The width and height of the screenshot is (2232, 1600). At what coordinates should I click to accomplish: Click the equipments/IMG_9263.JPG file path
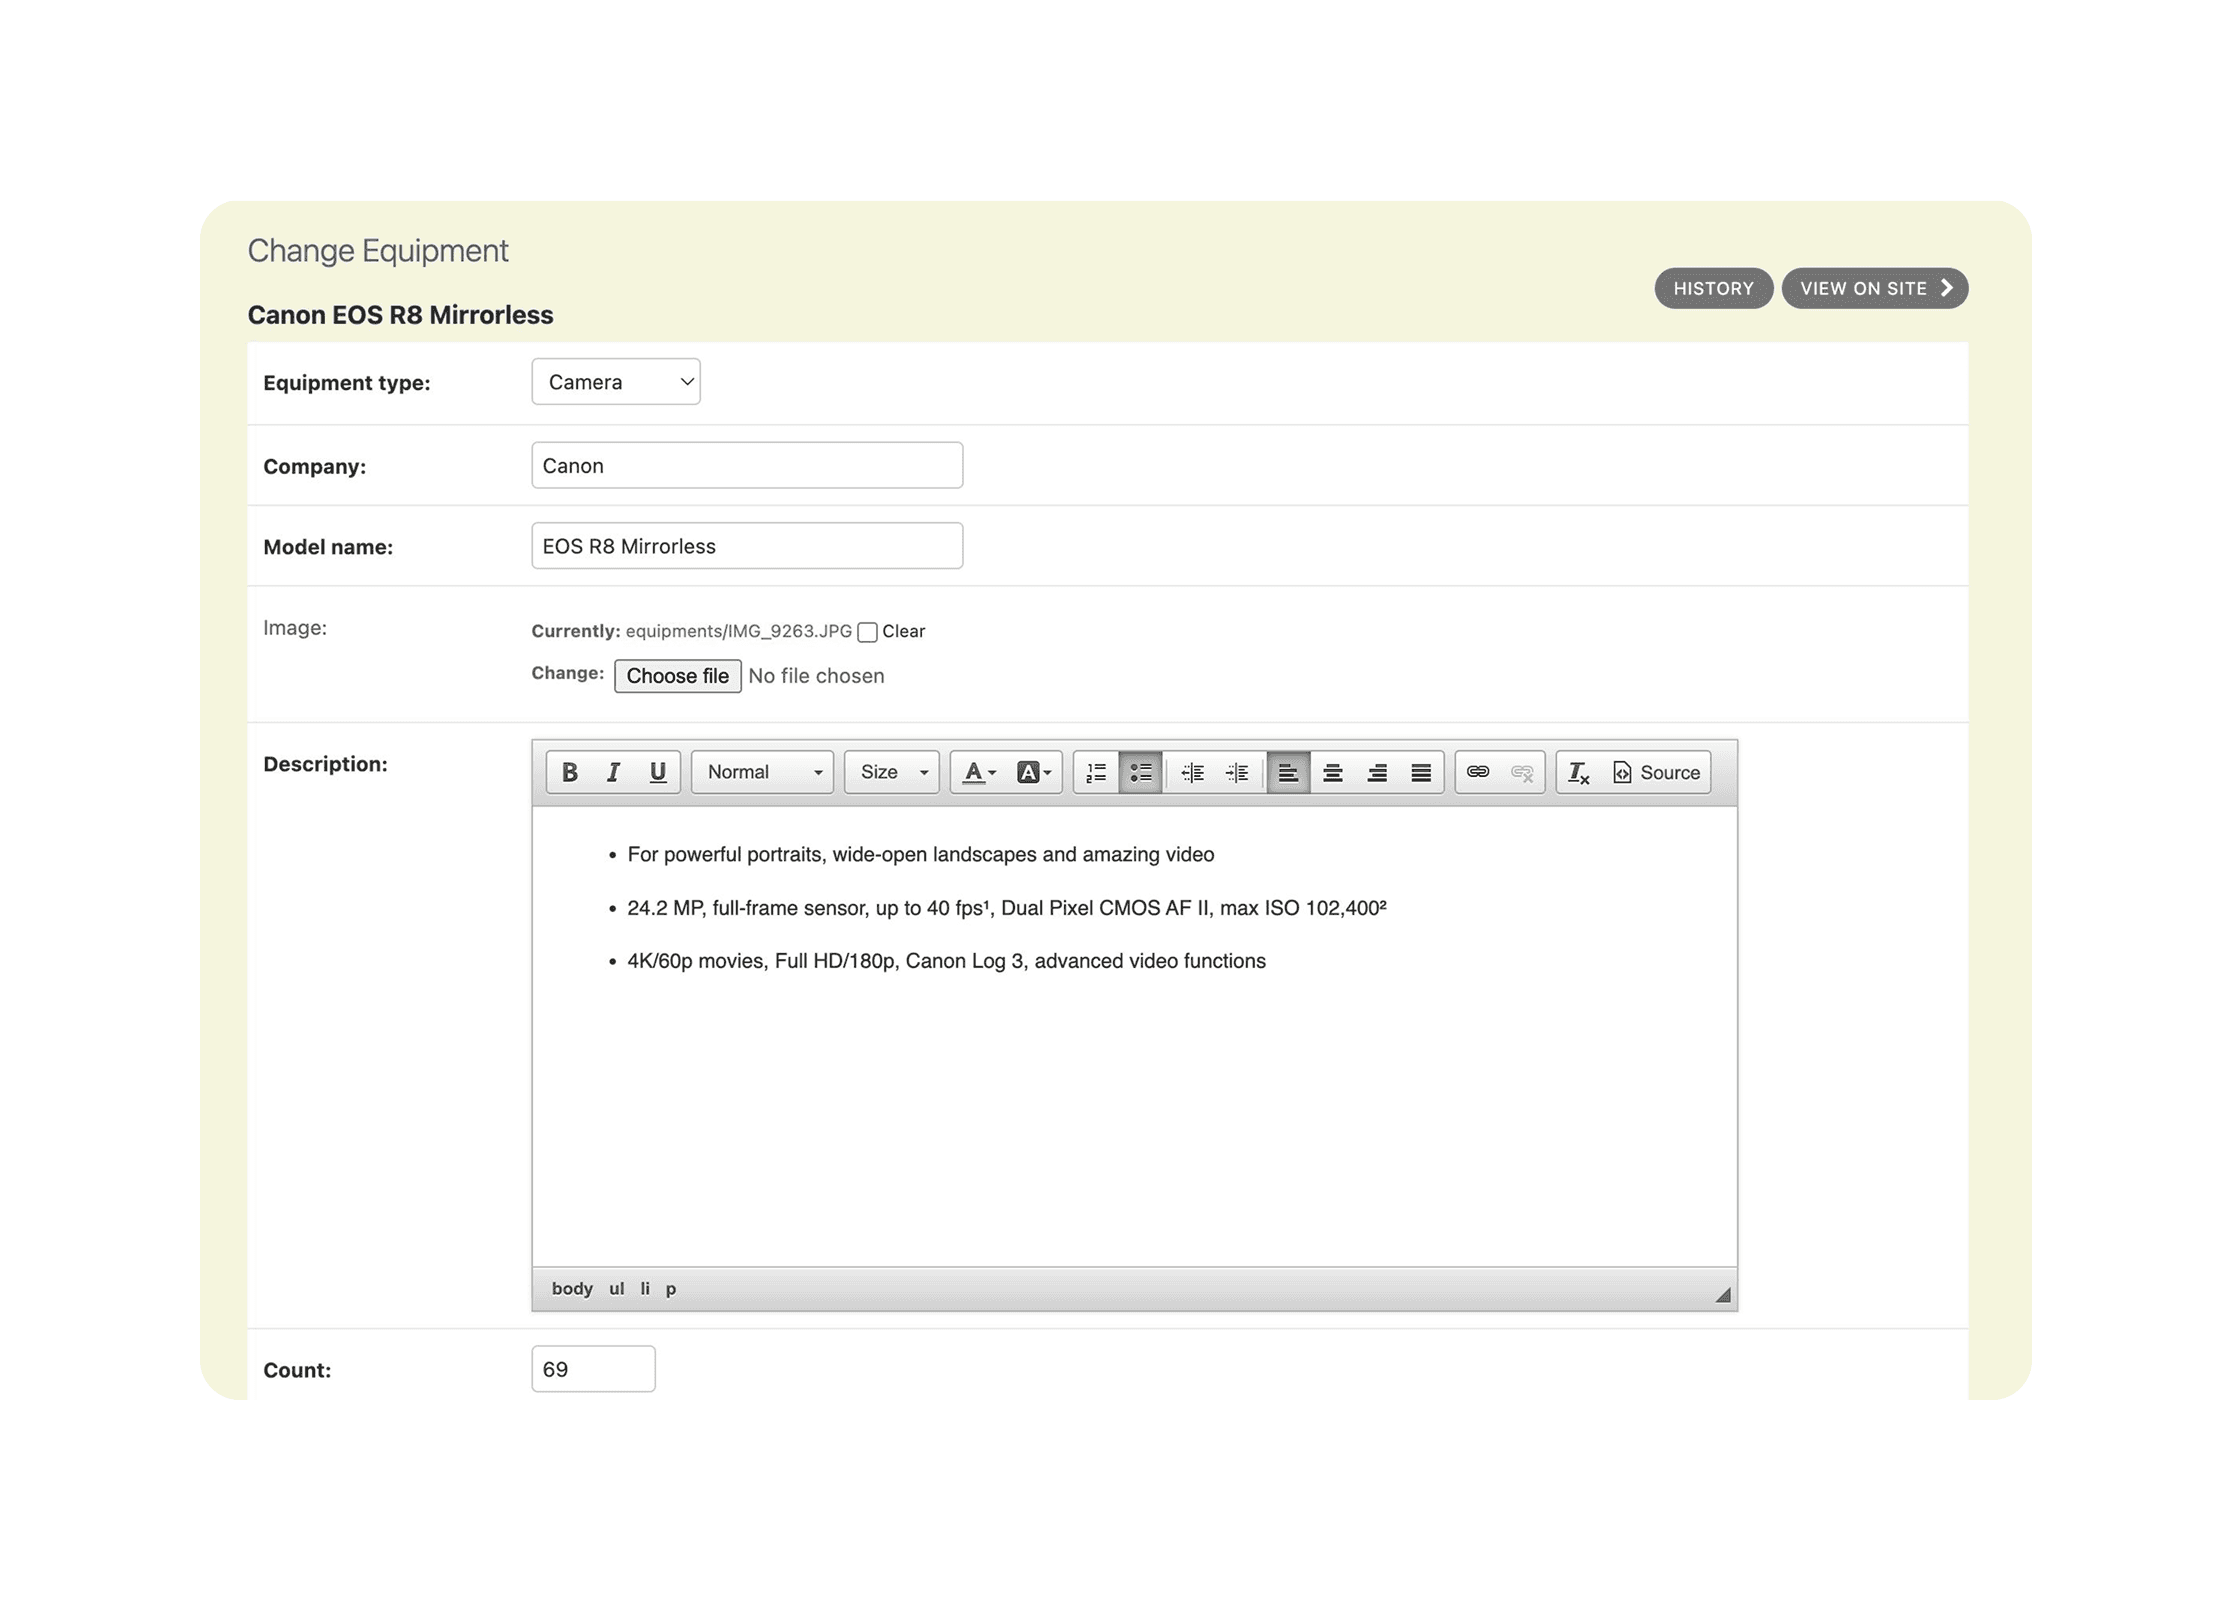click(738, 632)
